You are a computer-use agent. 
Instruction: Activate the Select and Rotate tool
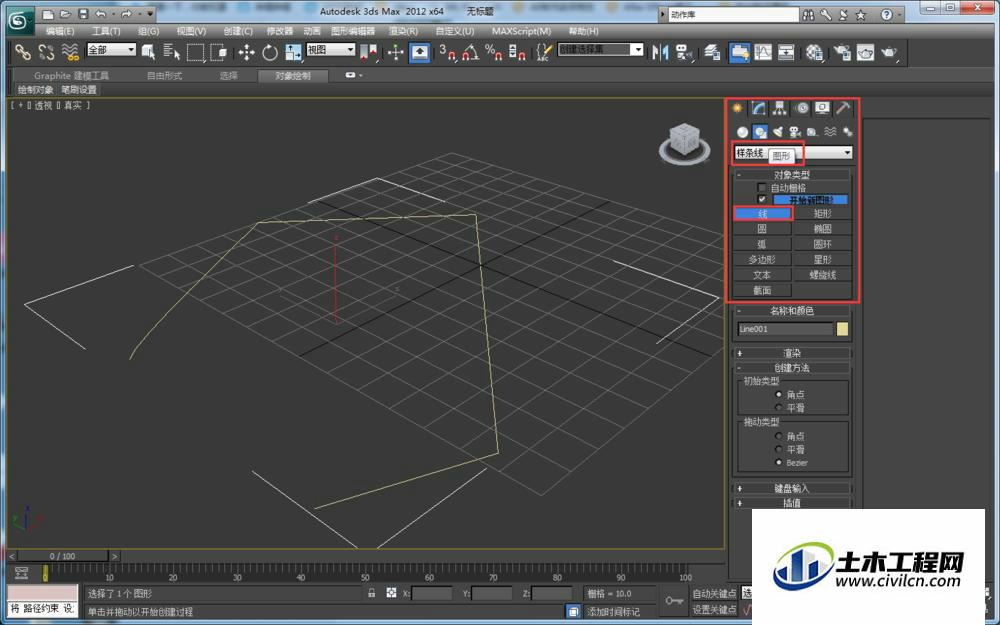coord(270,52)
